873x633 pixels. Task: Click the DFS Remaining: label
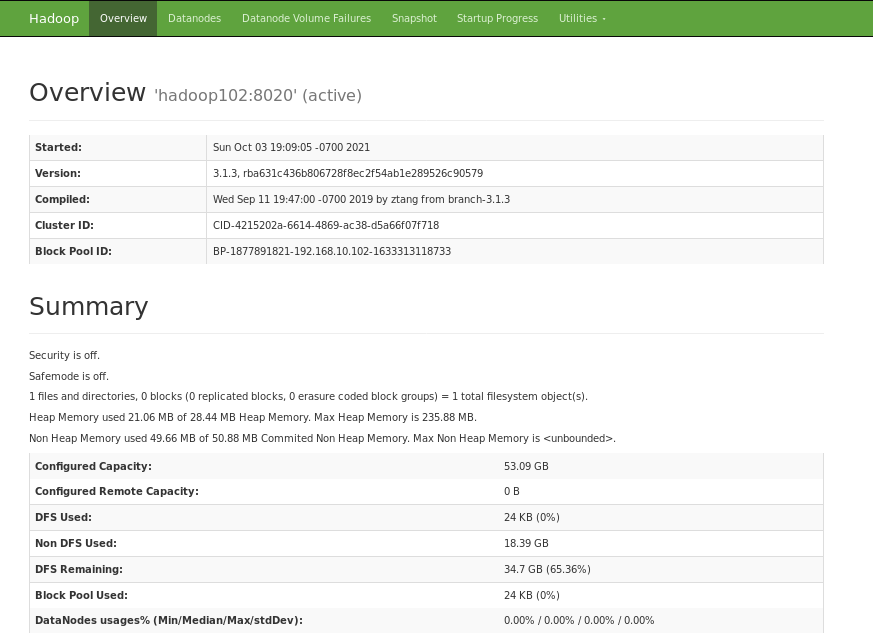[79, 570]
